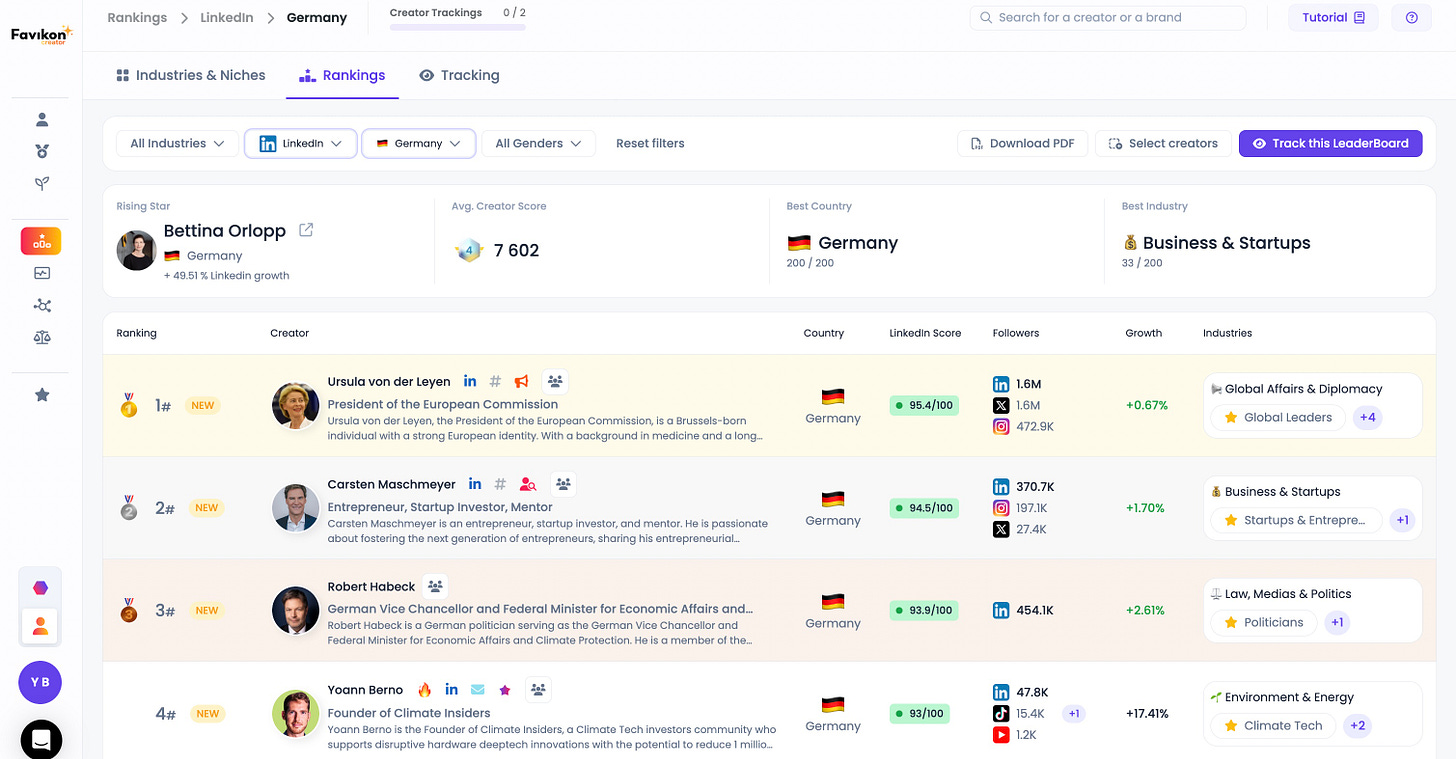
Task: Click the Politicians niche tag
Action: point(1263,622)
